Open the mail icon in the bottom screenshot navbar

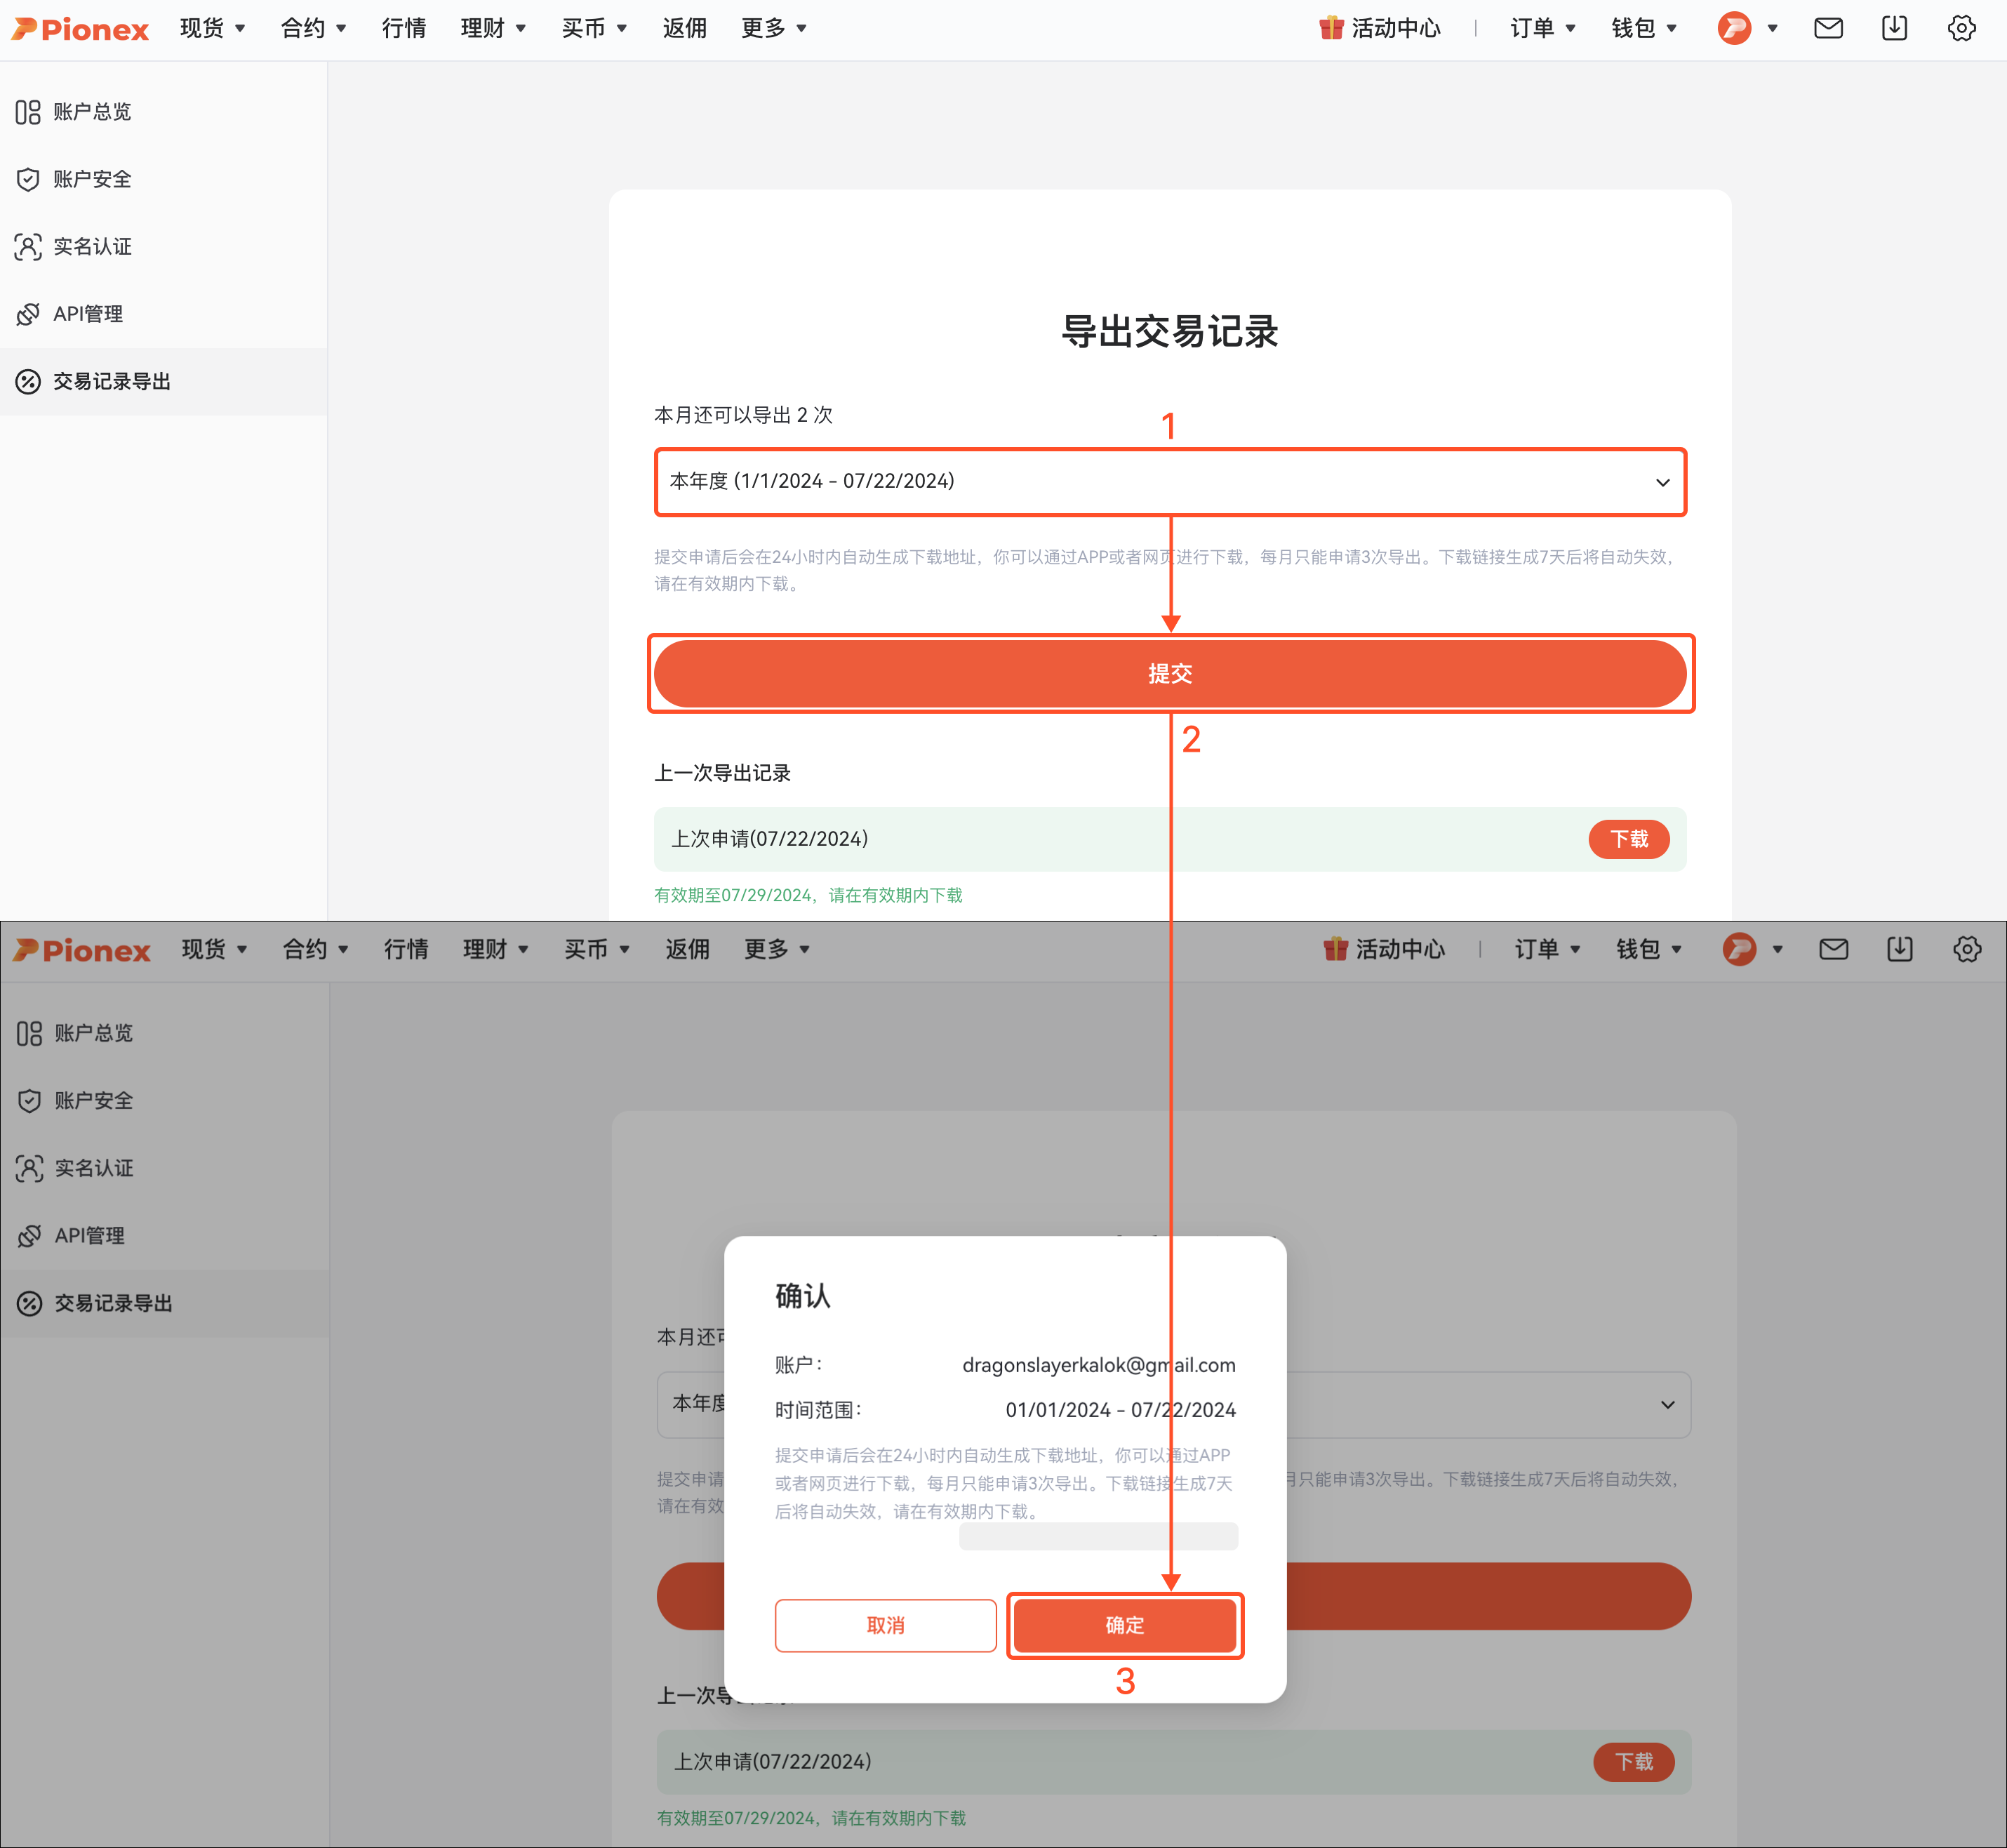point(1834,949)
